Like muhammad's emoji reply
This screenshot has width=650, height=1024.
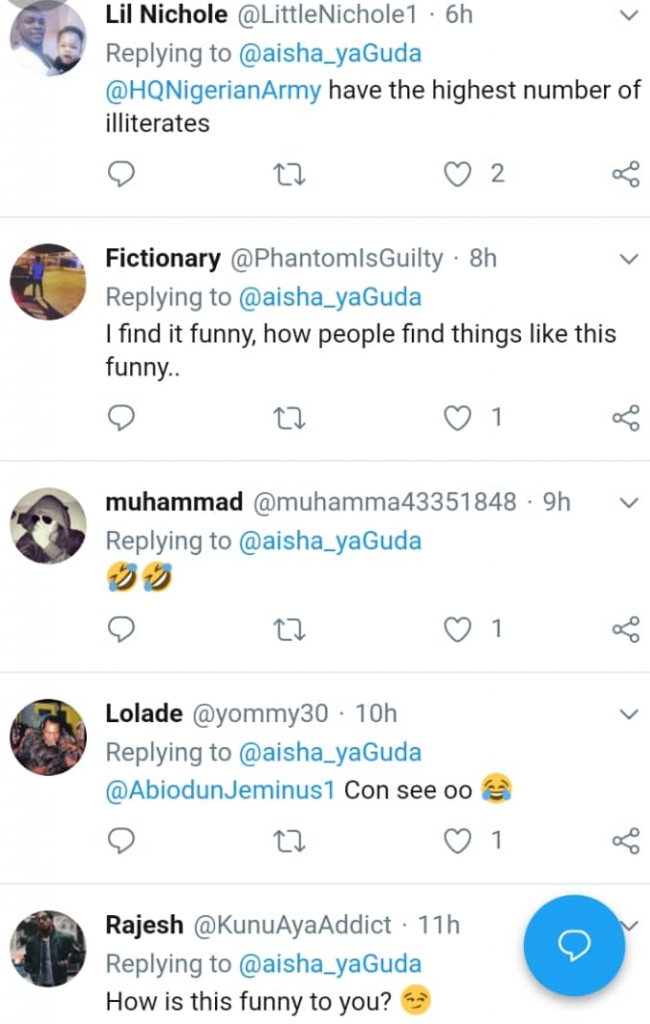(x=458, y=629)
